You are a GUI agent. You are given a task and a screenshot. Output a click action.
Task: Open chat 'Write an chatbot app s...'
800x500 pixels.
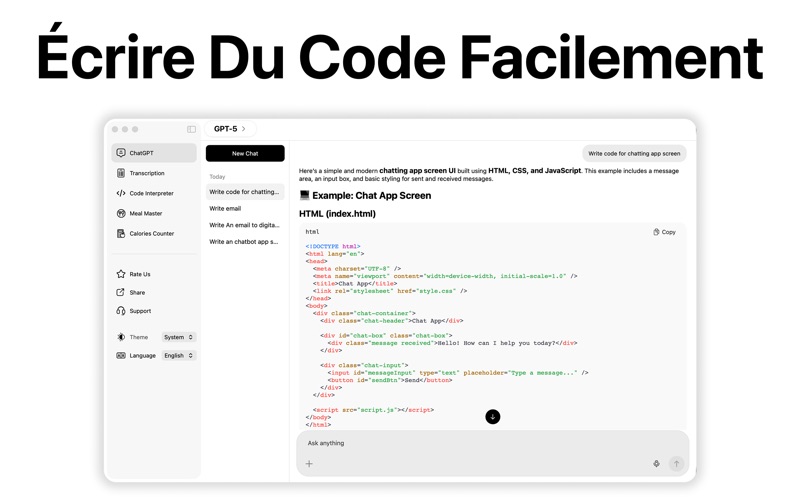(x=245, y=242)
